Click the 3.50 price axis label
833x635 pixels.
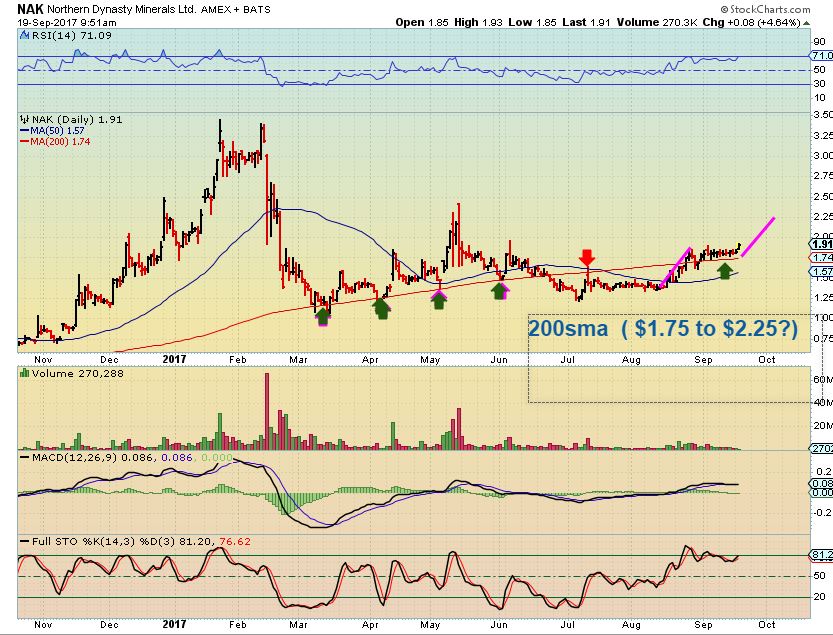point(823,114)
